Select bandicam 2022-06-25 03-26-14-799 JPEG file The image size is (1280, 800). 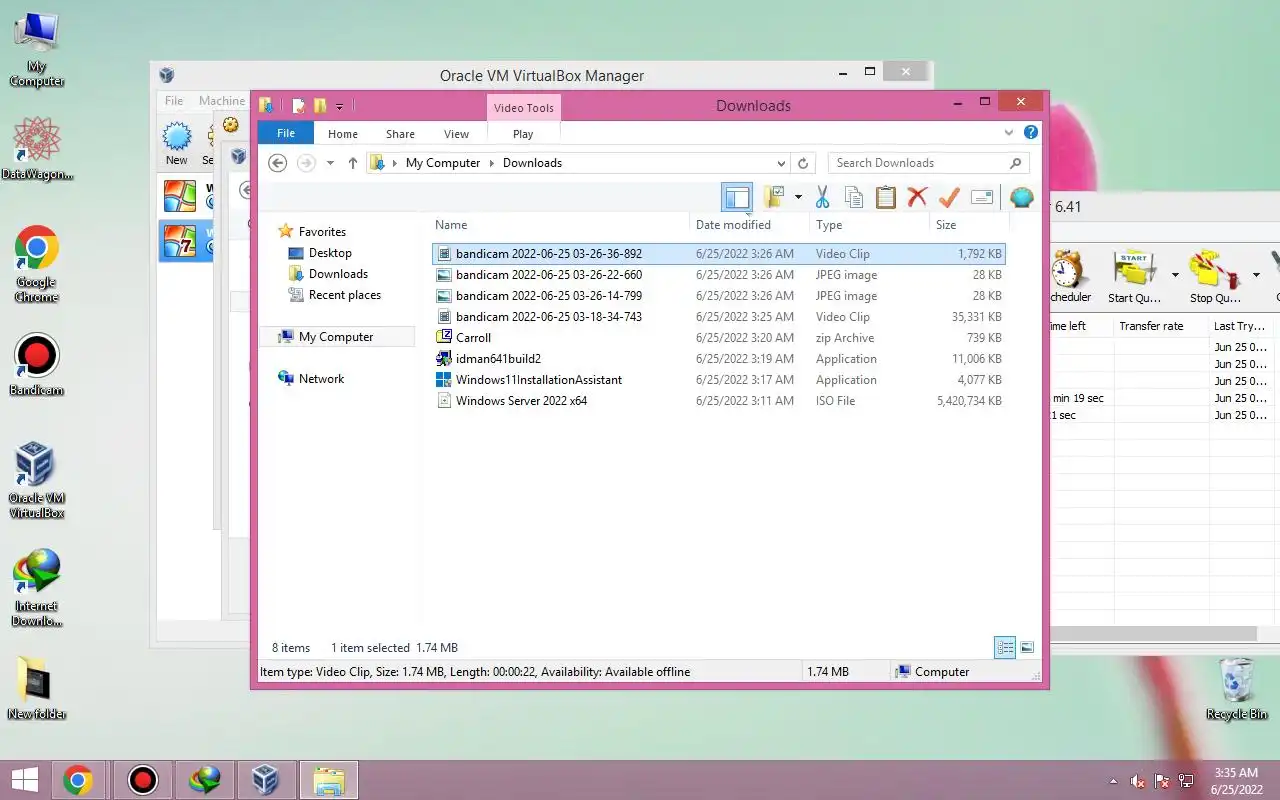tap(719, 296)
